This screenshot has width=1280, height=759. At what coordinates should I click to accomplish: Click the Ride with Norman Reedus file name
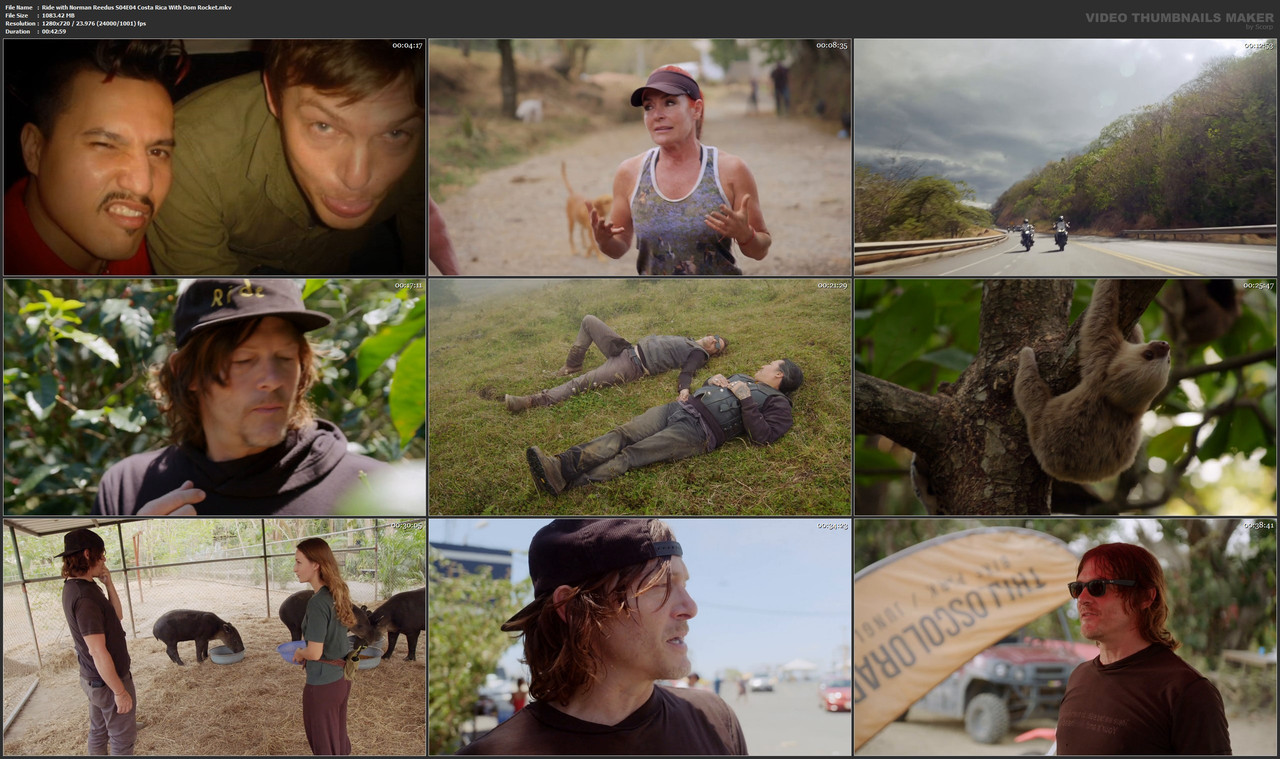(x=135, y=6)
